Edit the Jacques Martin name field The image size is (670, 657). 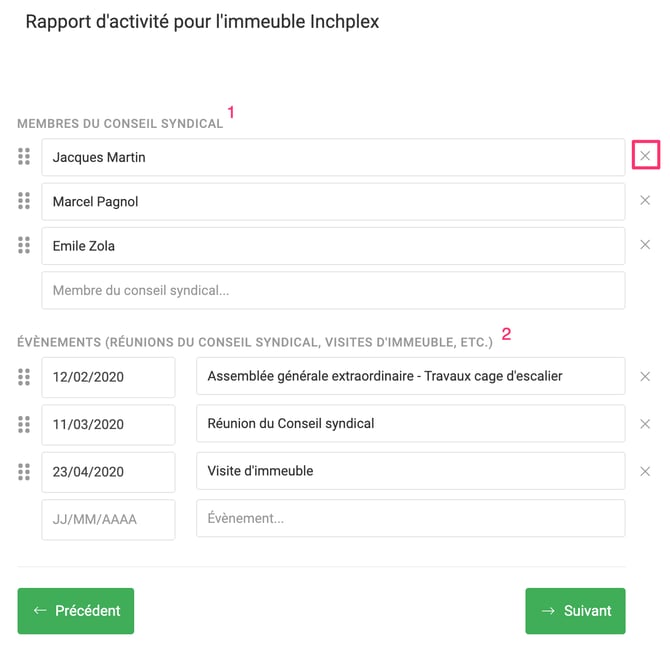333,157
